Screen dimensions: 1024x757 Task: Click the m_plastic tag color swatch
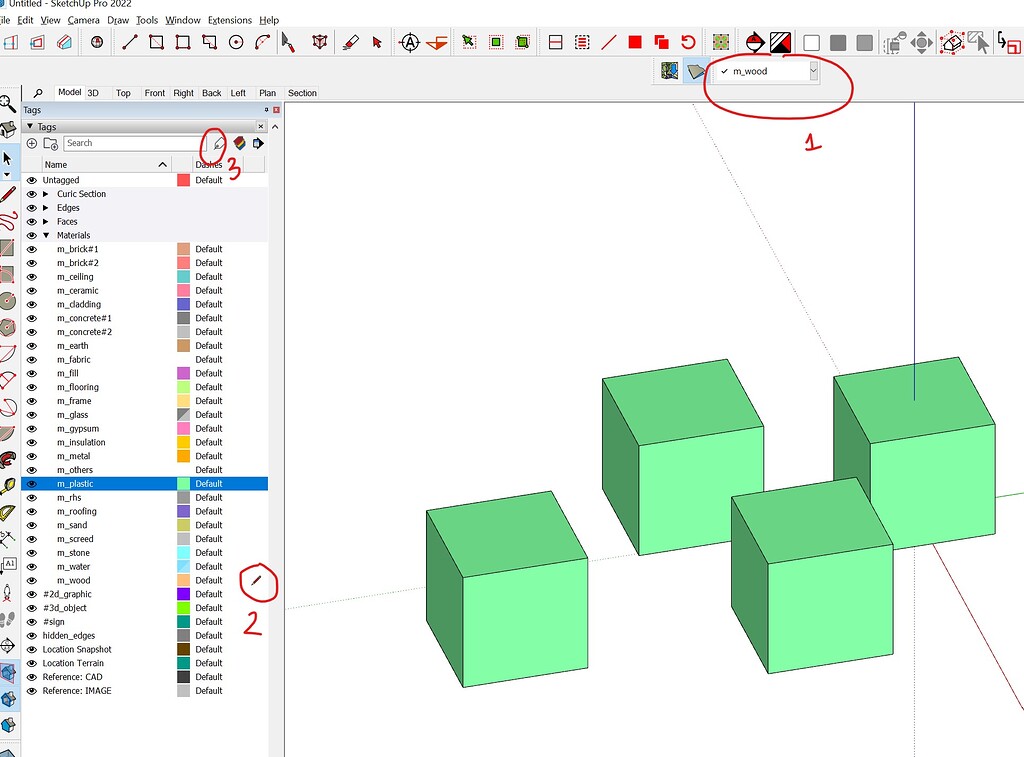point(187,483)
